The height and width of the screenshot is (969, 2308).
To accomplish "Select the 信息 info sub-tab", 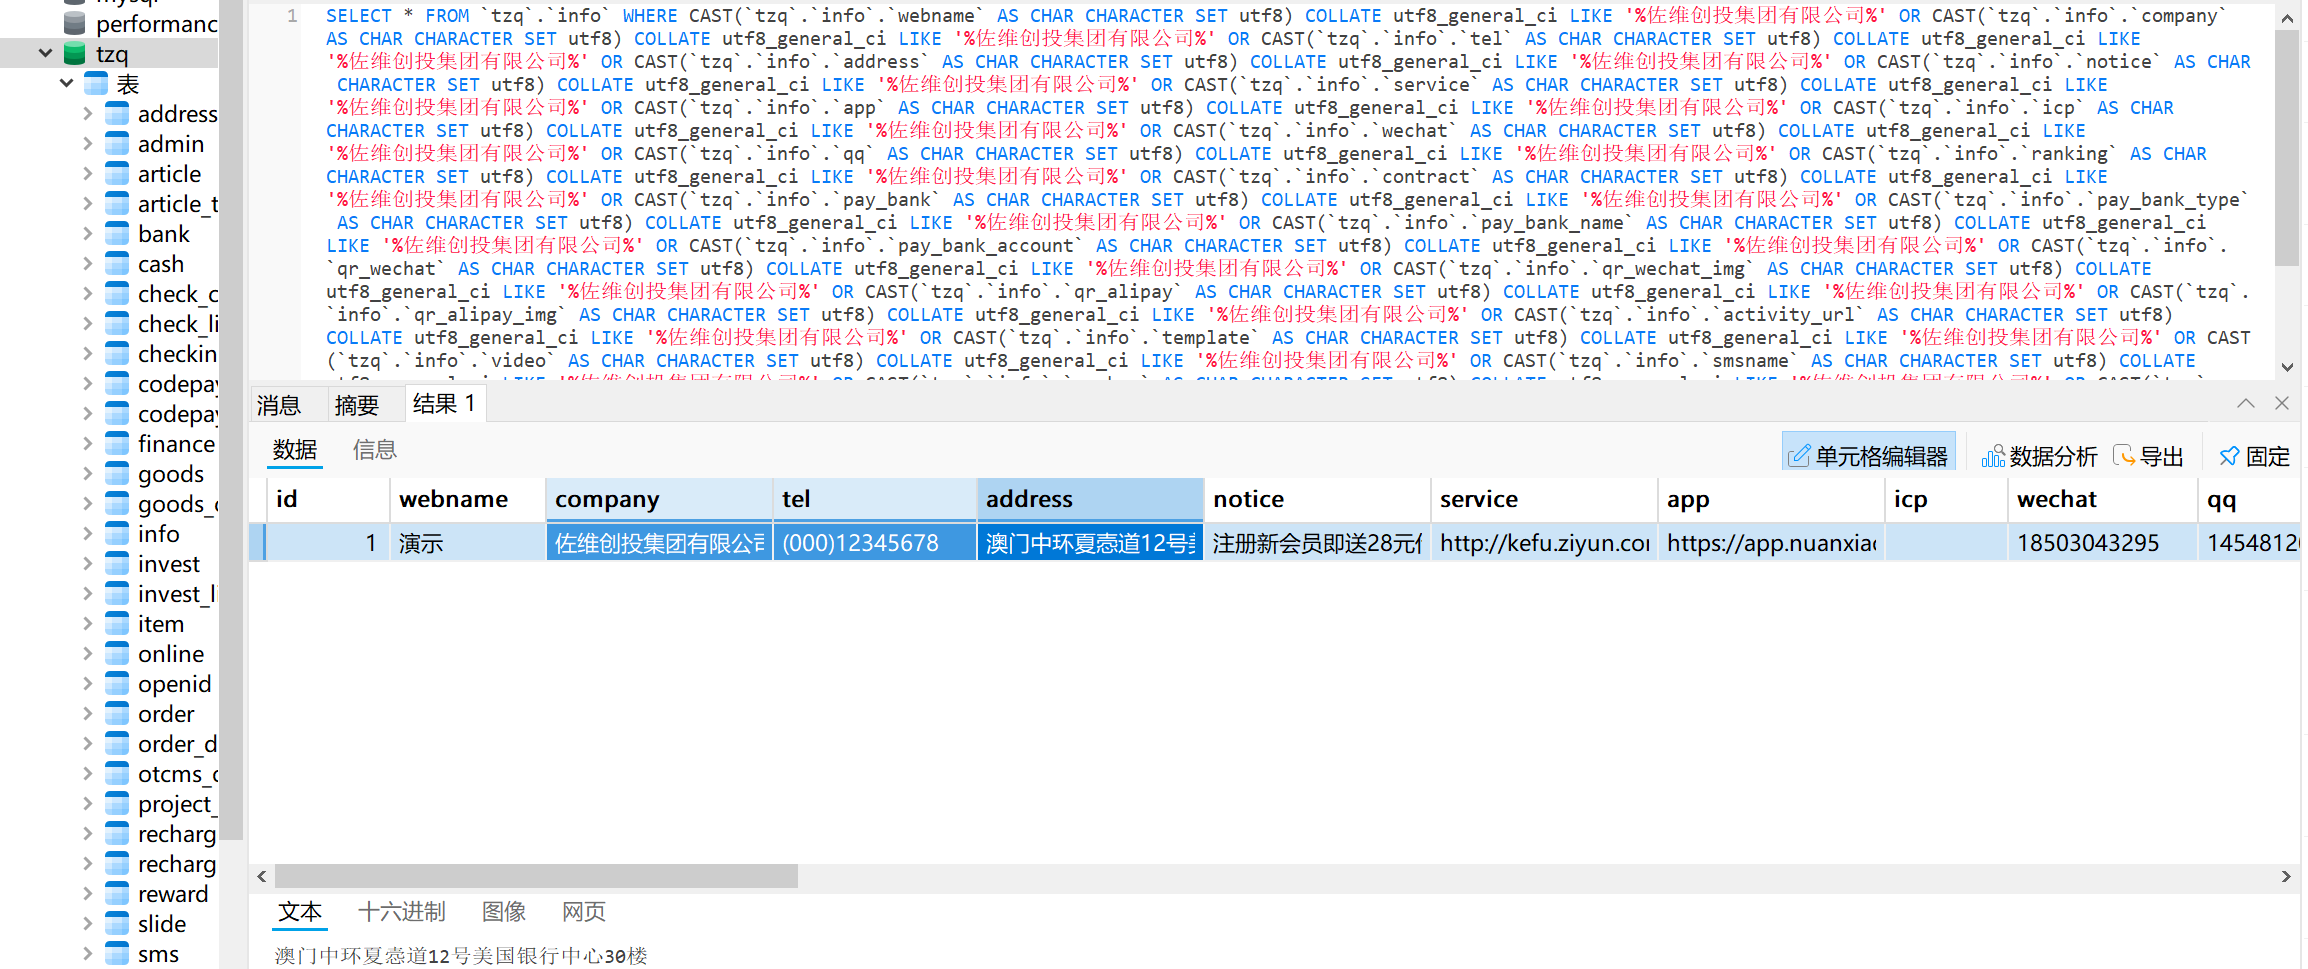I will point(374,451).
